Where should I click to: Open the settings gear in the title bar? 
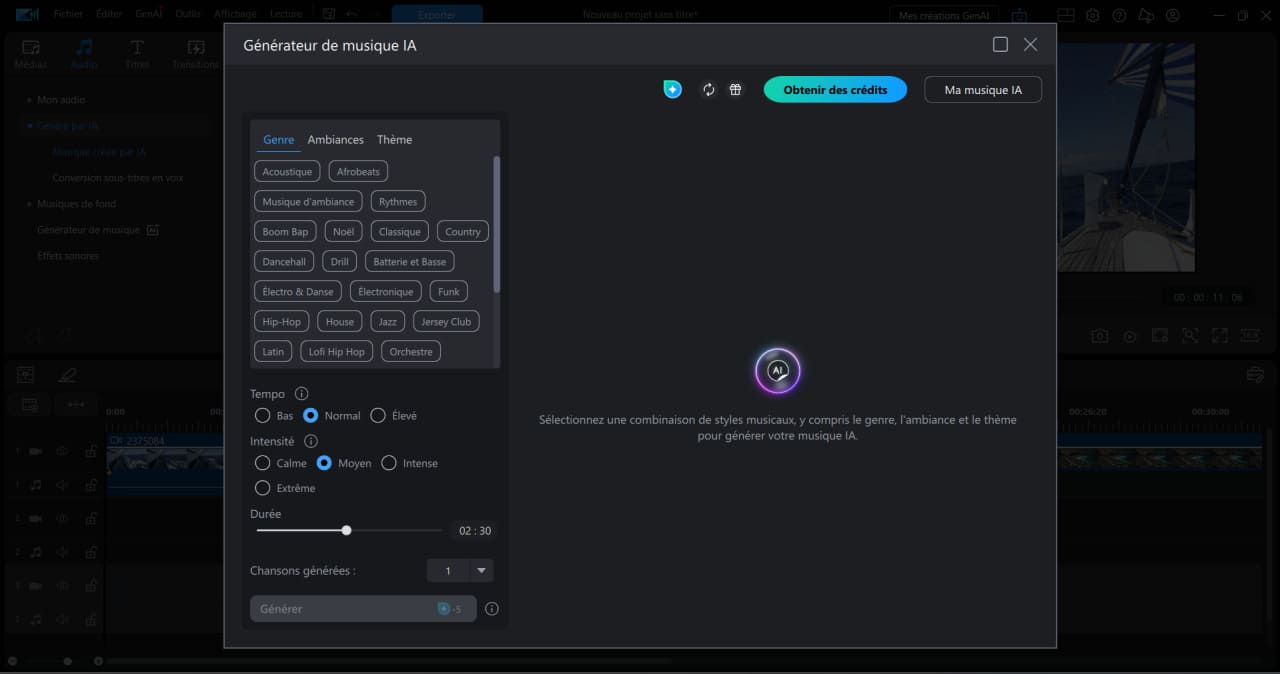[1092, 15]
